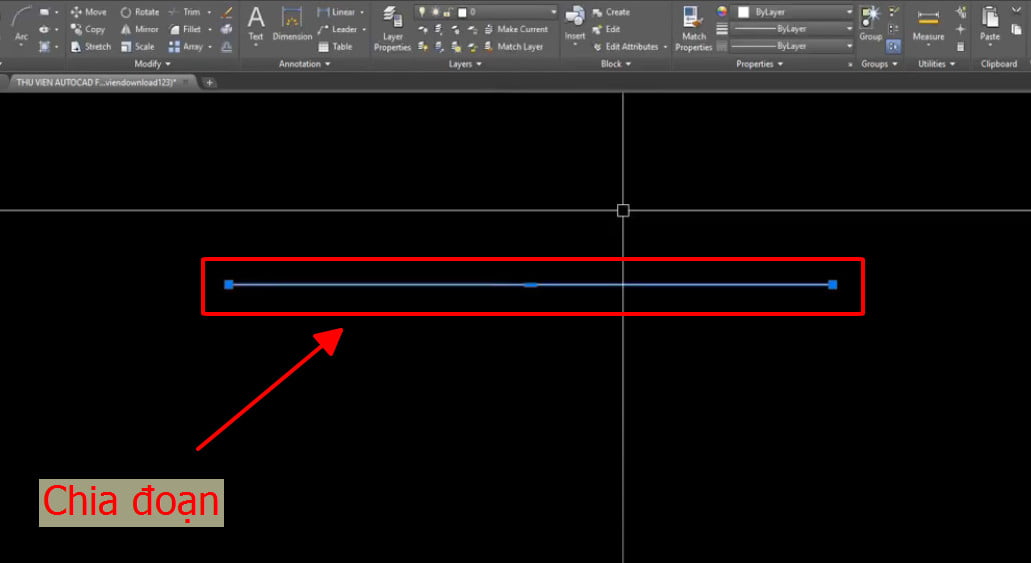
Task: Select the right endpoint grip of the line
Action: (832, 284)
